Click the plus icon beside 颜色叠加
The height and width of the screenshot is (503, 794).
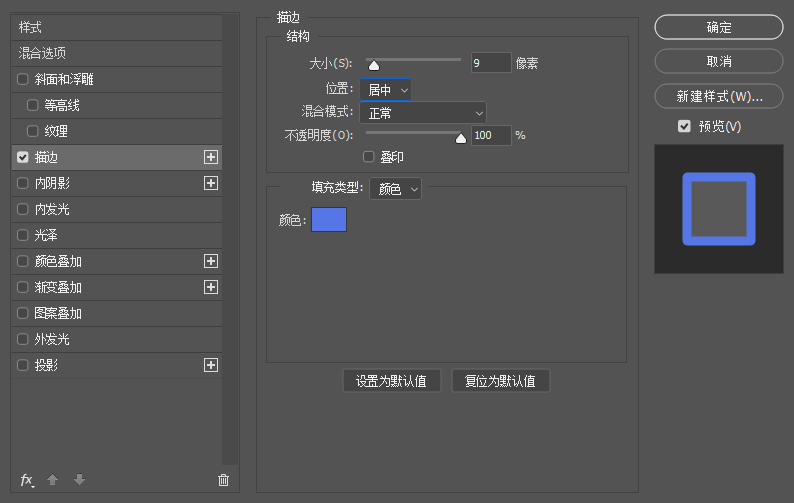(211, 261)
